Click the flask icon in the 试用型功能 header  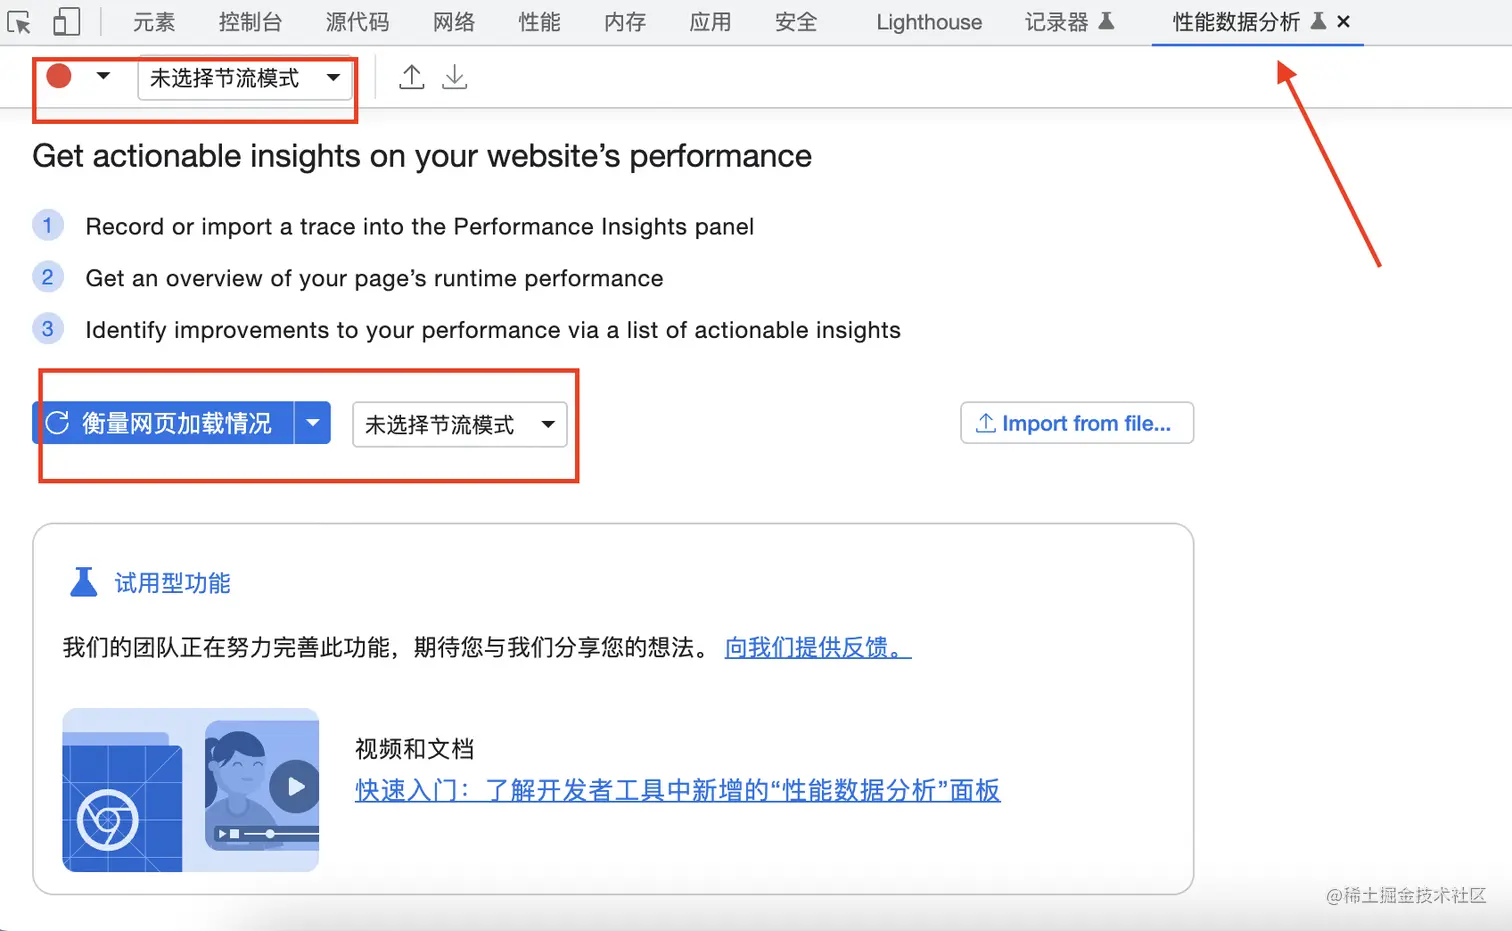(x=84, y=581)
